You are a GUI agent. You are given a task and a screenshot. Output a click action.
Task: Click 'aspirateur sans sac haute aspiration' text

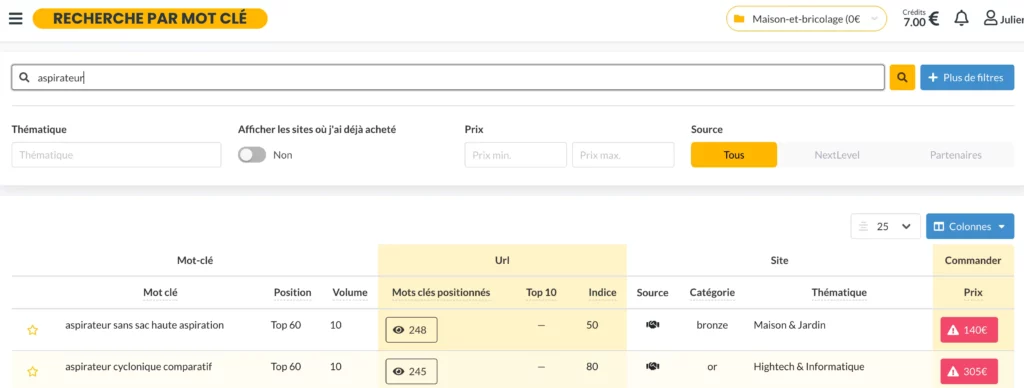click(144, 325)
